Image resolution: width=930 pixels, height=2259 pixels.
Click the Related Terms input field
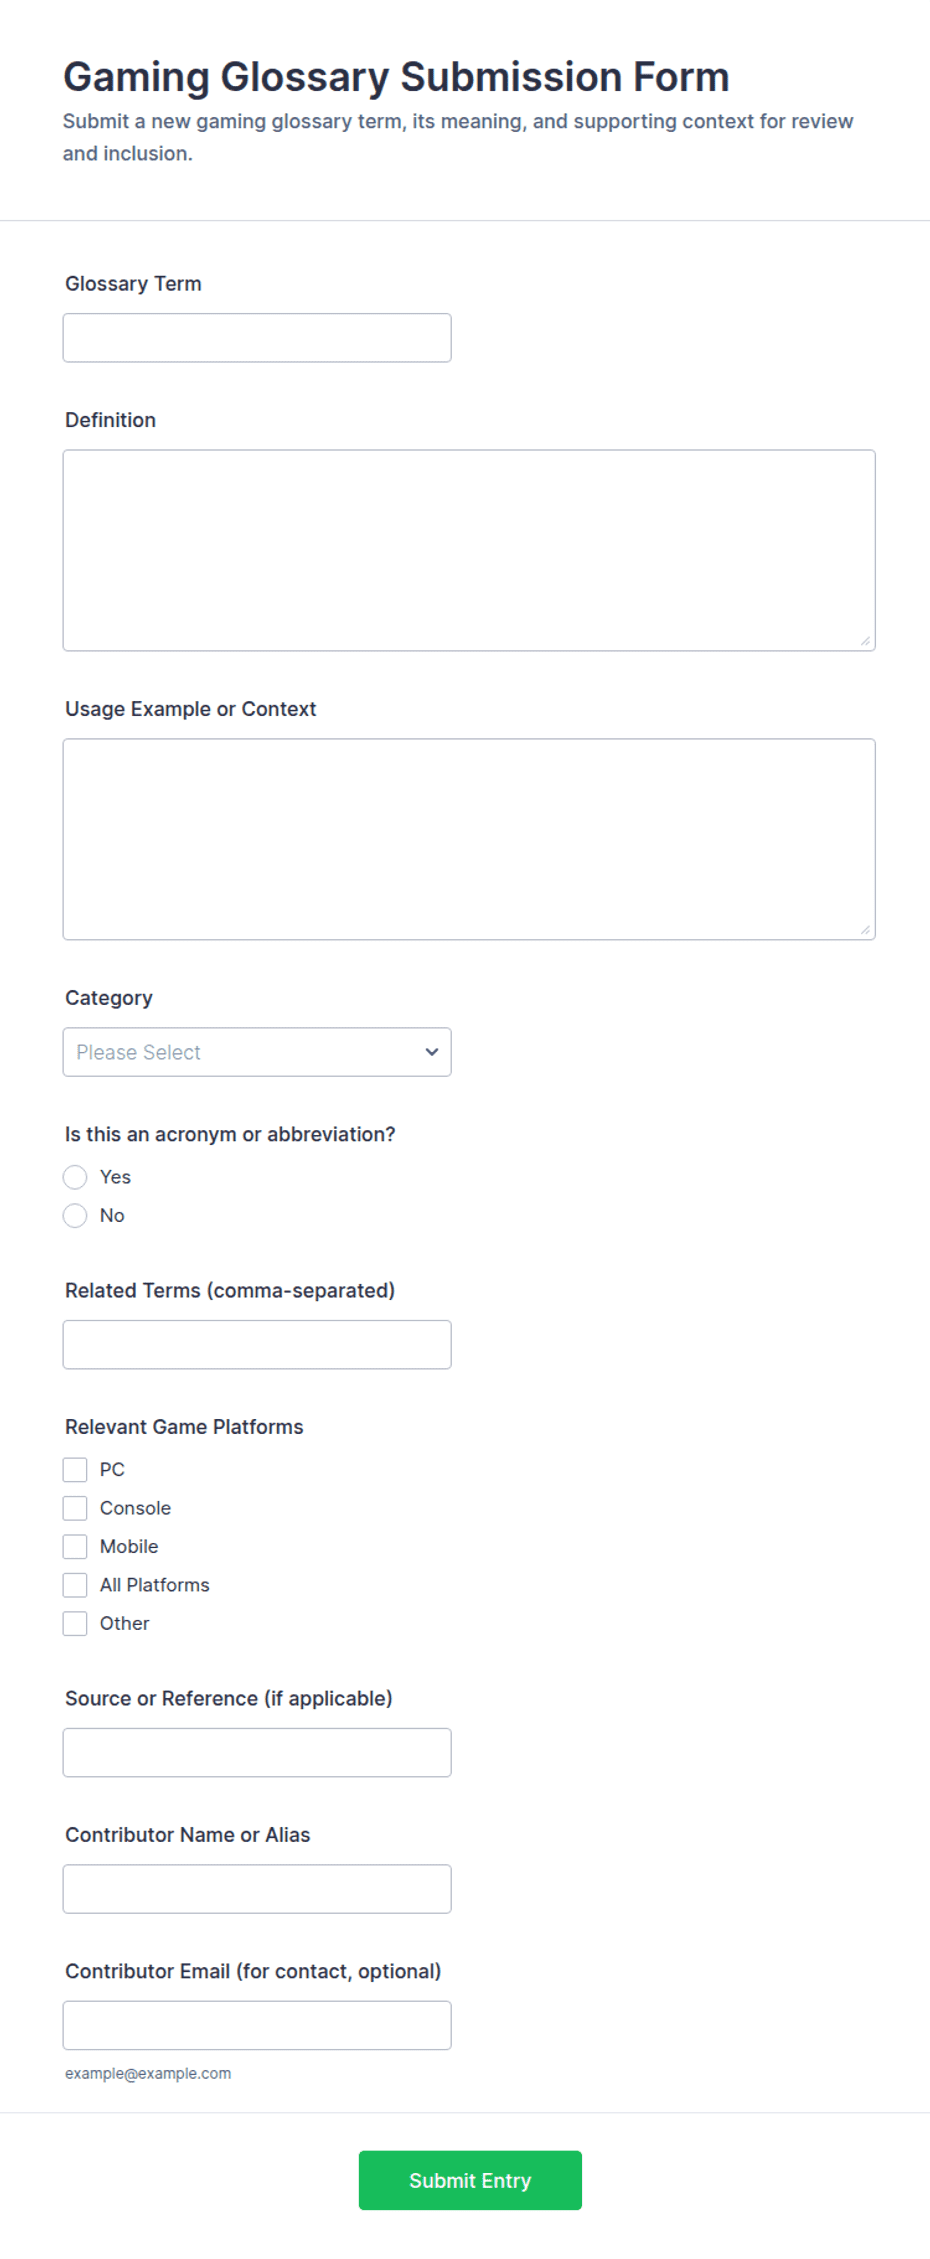tap(257, 1345)
